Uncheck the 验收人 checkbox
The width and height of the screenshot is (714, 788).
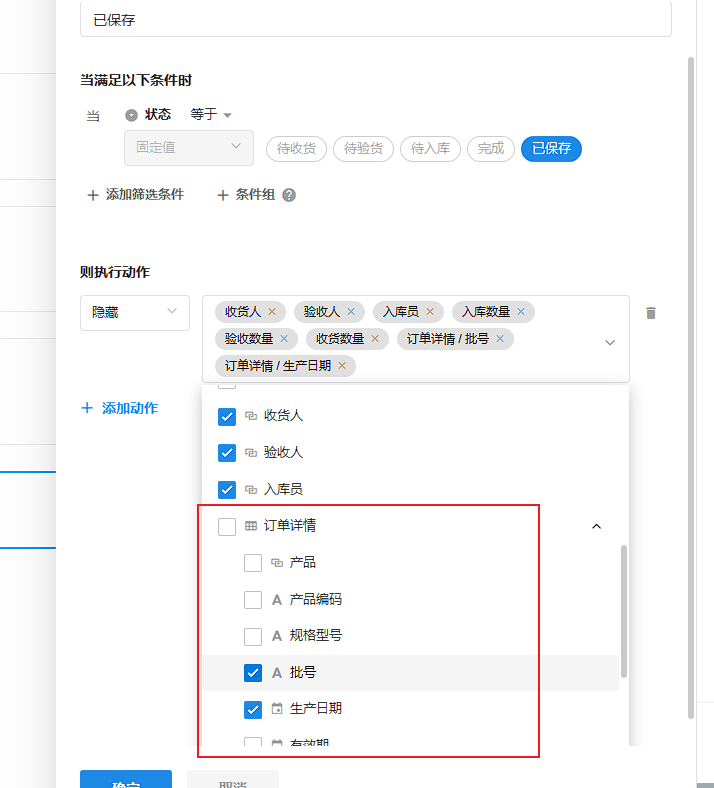(x=227, y=453)
